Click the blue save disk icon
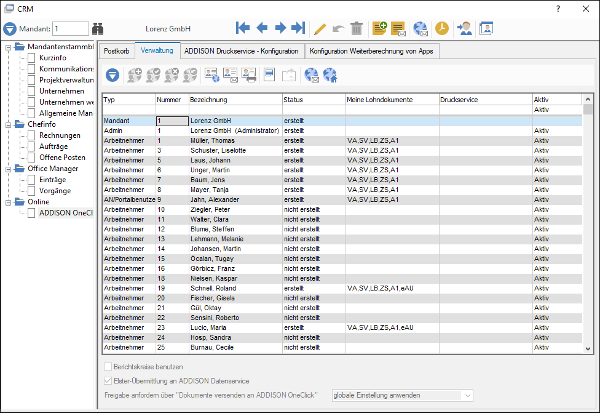This screenshot has width=600, height=413. [270, 75]
